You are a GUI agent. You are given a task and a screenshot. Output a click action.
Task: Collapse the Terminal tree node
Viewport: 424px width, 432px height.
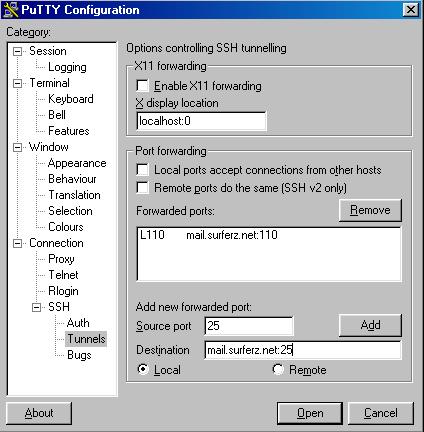coord(17,83)
